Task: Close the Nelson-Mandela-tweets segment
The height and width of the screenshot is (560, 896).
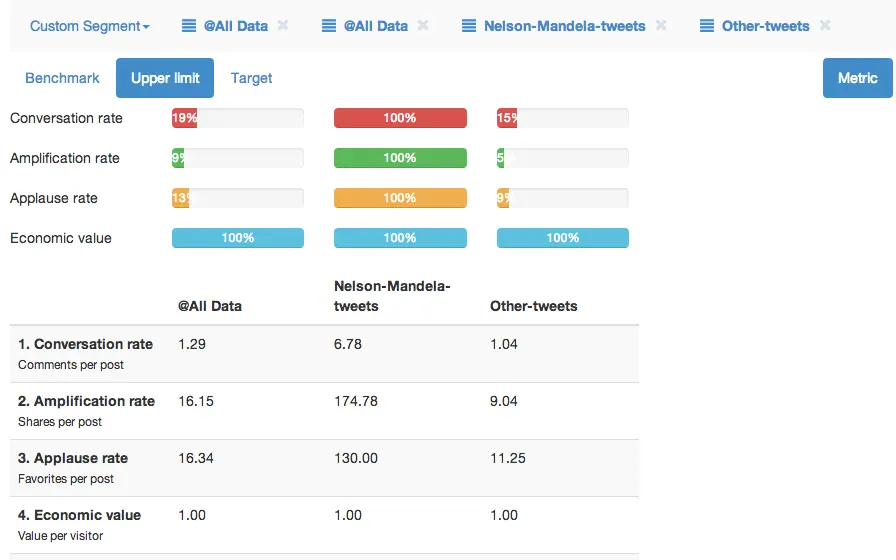Action: click(x=661, y=26)
